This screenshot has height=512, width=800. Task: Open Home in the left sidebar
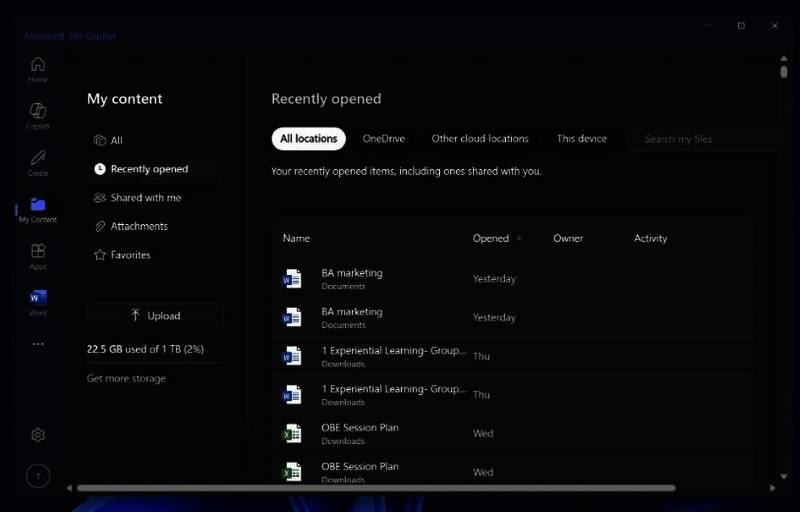(37, 68)
